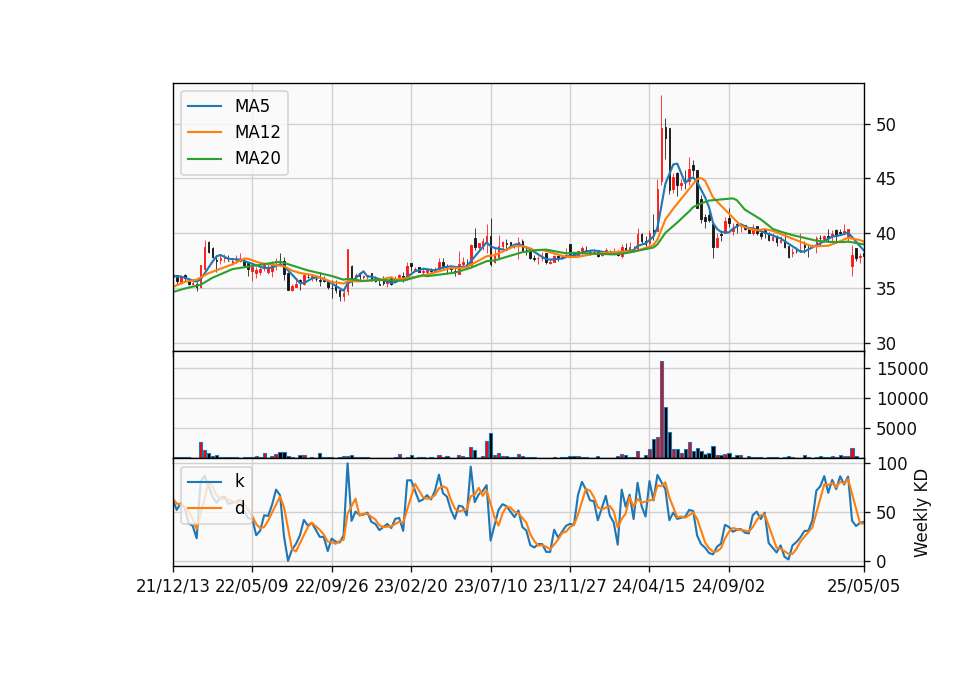
Task: Click the 25/05/05 date axis label
Action: 864,586
